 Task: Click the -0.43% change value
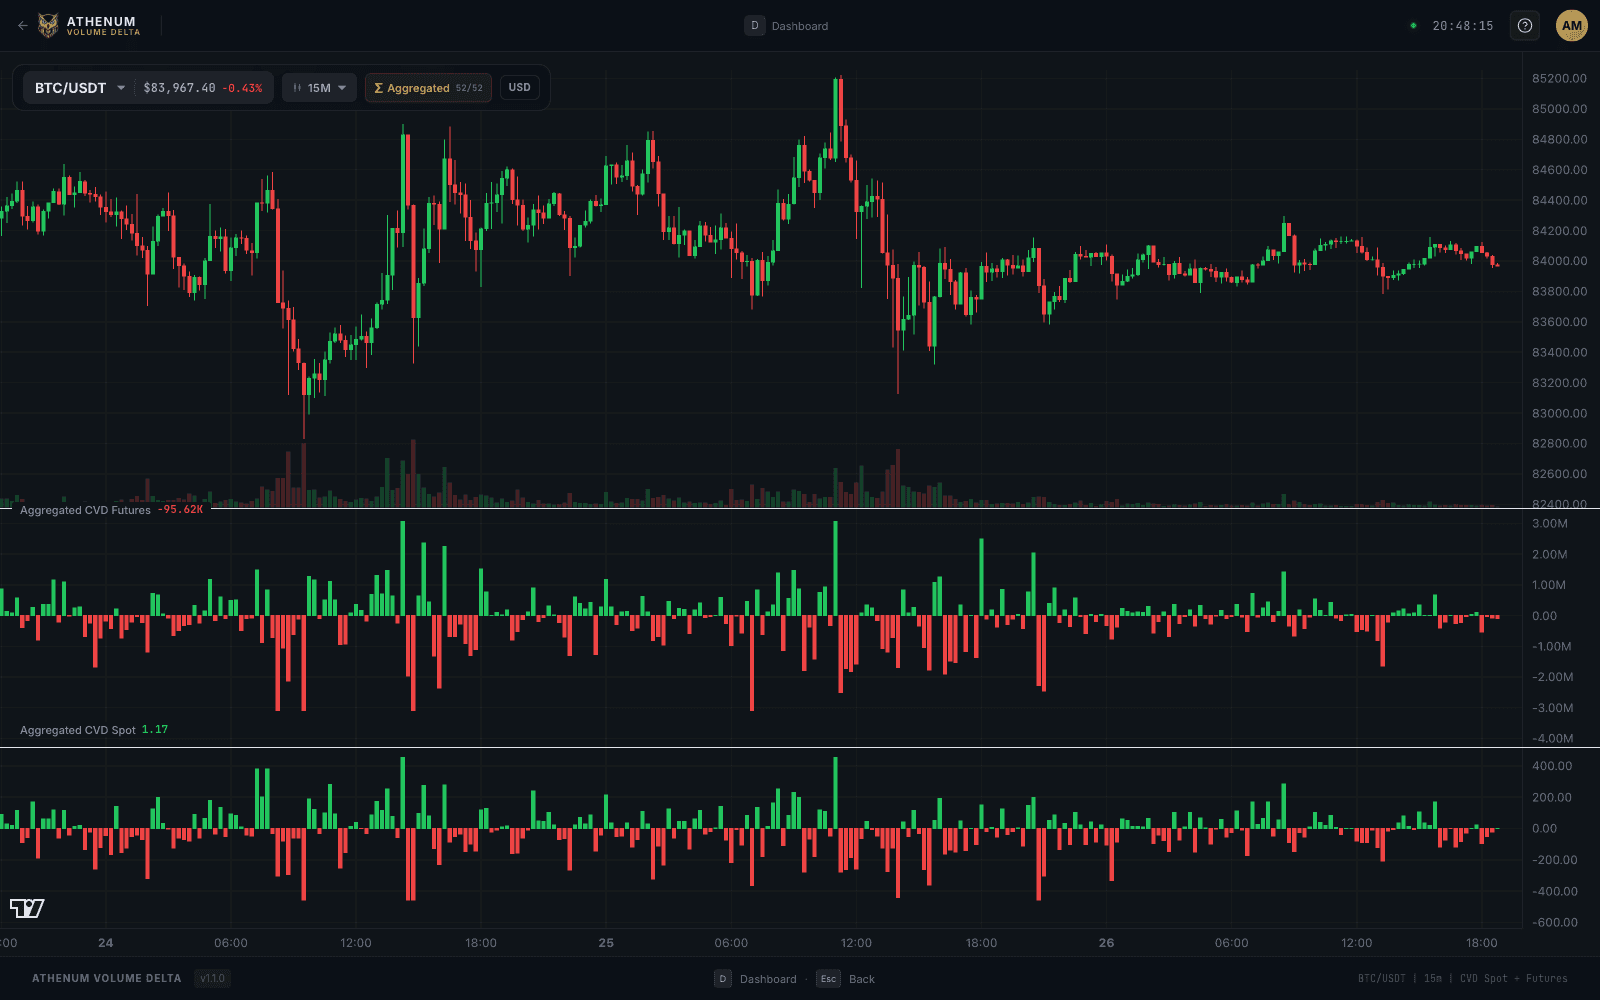pyautogui.click(x=242, y=88)
